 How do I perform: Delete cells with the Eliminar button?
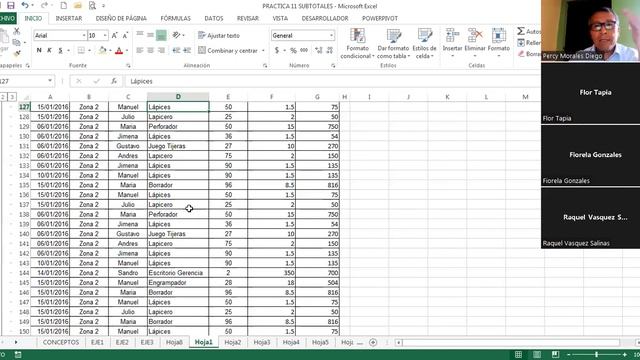coord(475,42)
